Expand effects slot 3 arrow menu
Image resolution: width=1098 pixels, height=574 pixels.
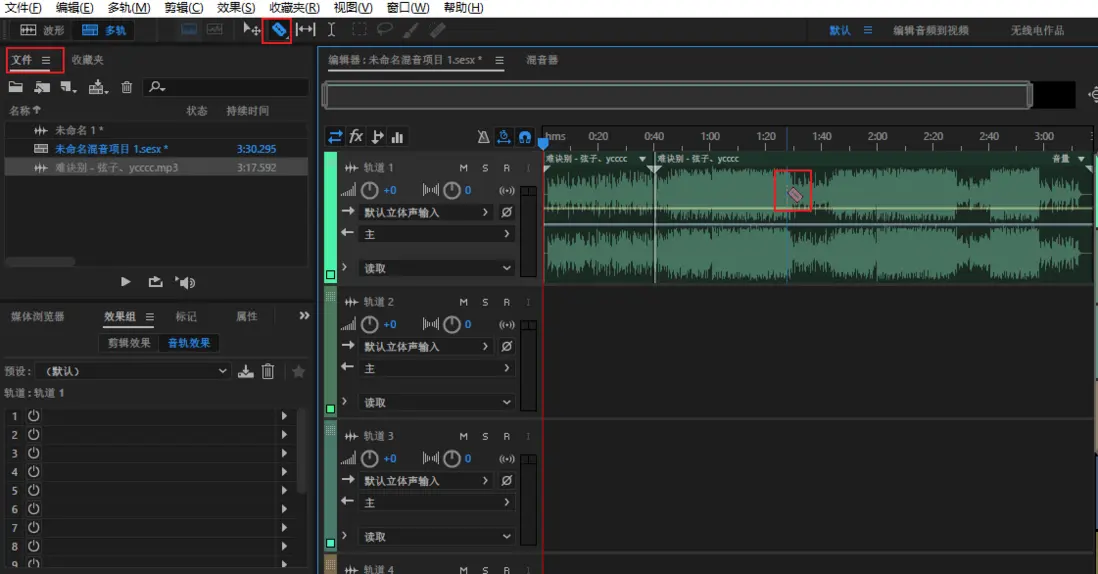tap(284, 454)
